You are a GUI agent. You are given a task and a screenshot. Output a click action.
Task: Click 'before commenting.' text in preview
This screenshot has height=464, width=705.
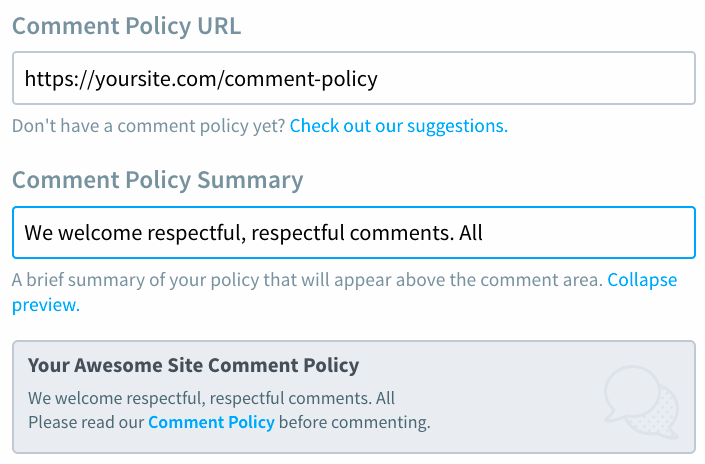pyautogui.click(x=354, y=422)
